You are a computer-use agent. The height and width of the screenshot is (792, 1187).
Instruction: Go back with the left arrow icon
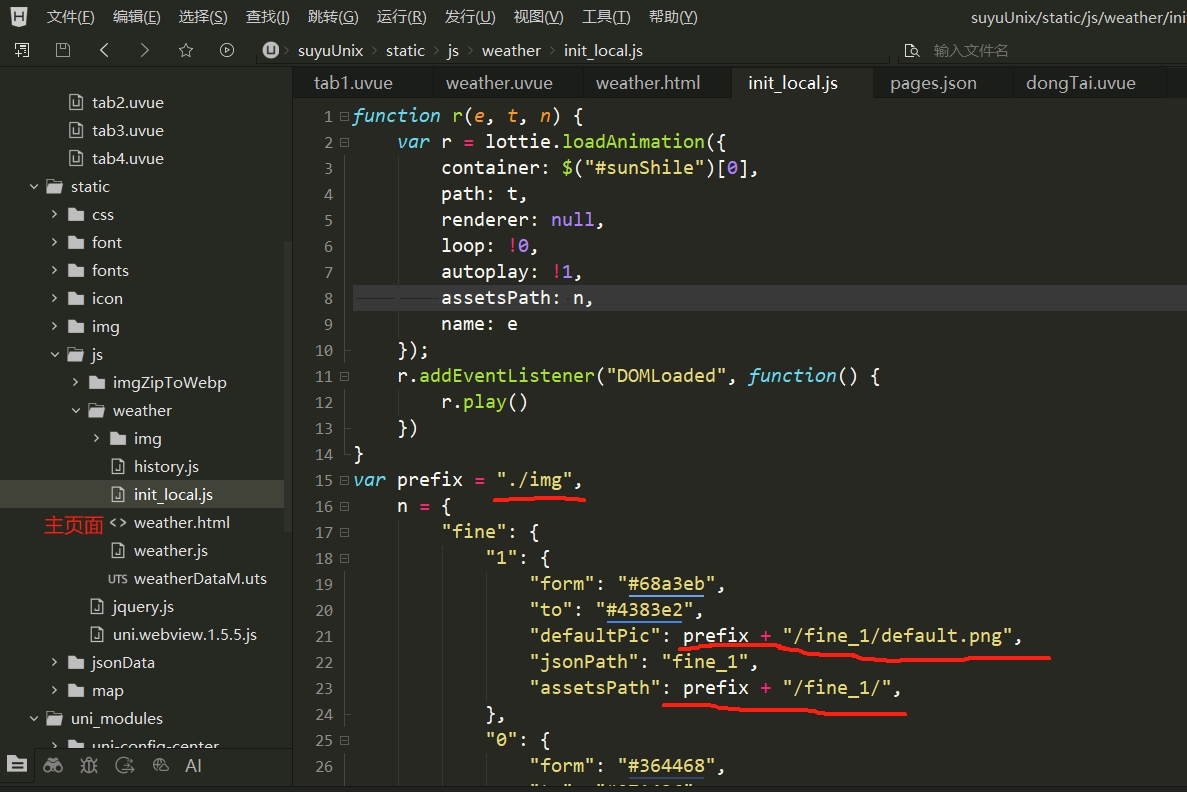pos(104,50)
